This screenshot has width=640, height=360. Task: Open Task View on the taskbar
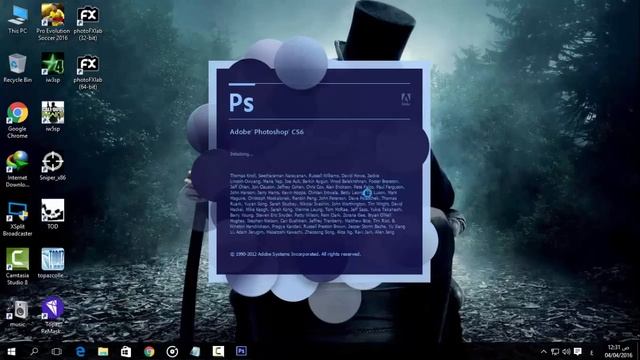click(57, 351)
